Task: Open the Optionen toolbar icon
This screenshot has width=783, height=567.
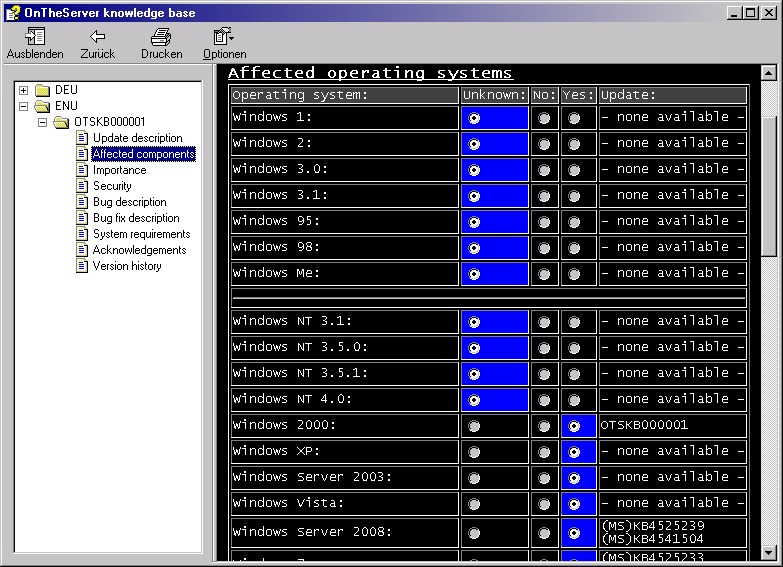Action: (x=224, y=36)
